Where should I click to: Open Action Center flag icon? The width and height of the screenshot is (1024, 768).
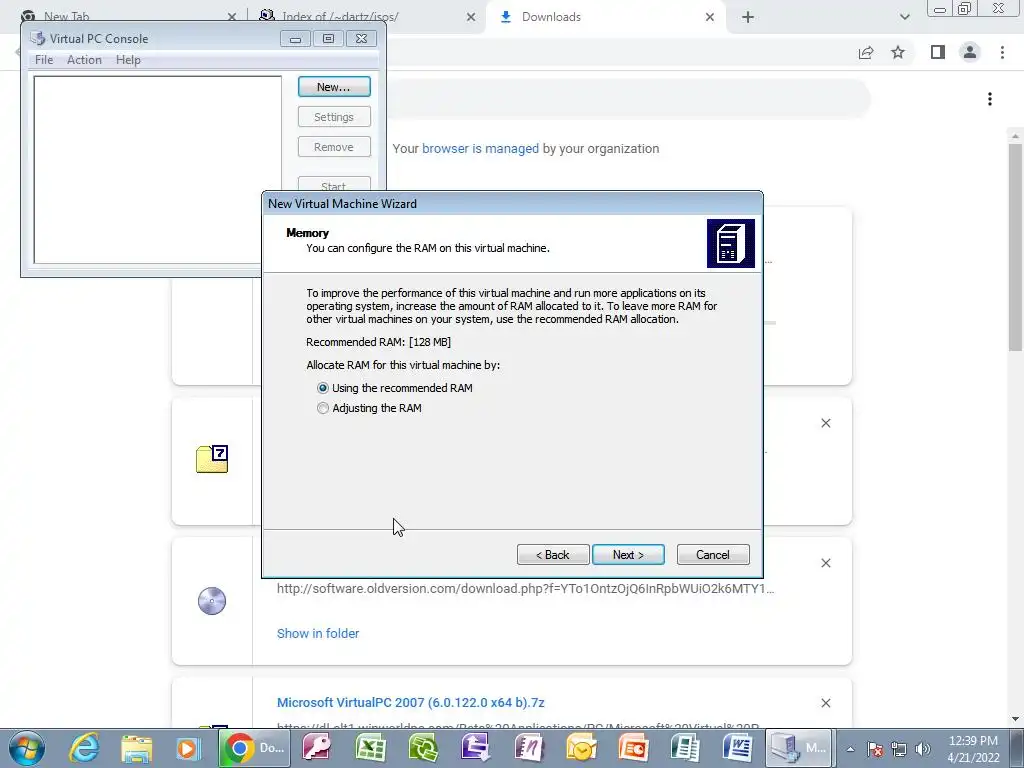(x=875, y=750)
